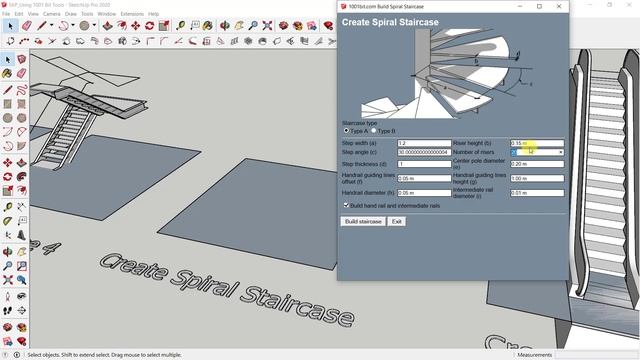Open the Tools menu

[87, 14]
